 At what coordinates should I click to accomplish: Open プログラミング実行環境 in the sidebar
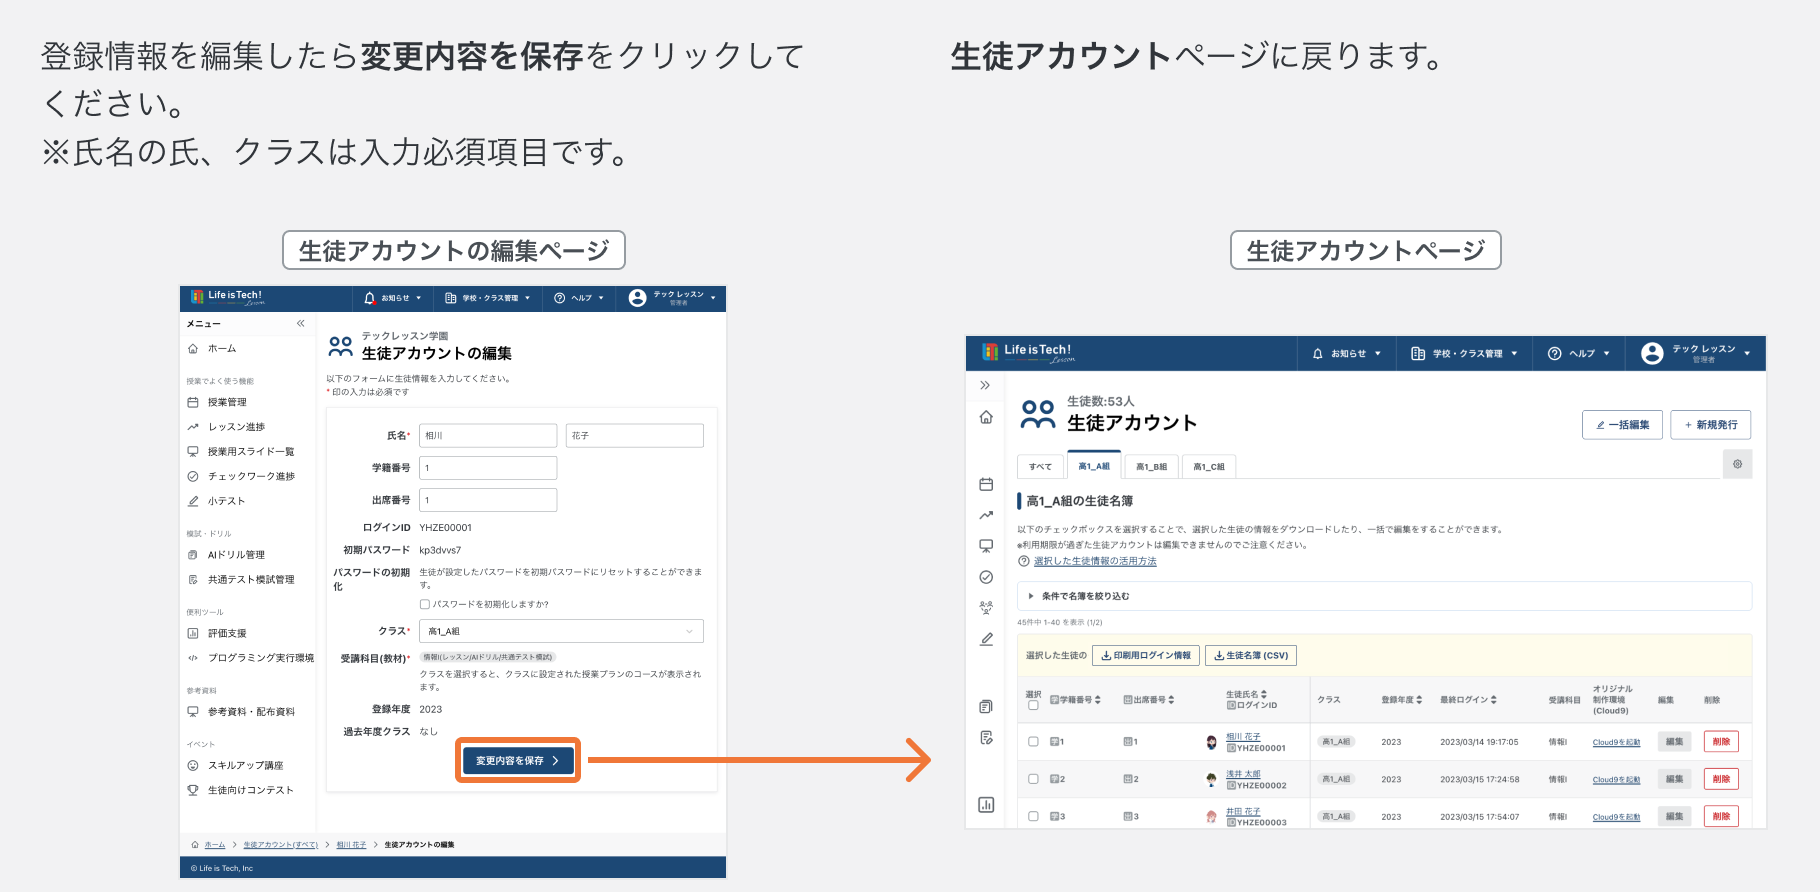pyautogui.click(x=250, y=658)
